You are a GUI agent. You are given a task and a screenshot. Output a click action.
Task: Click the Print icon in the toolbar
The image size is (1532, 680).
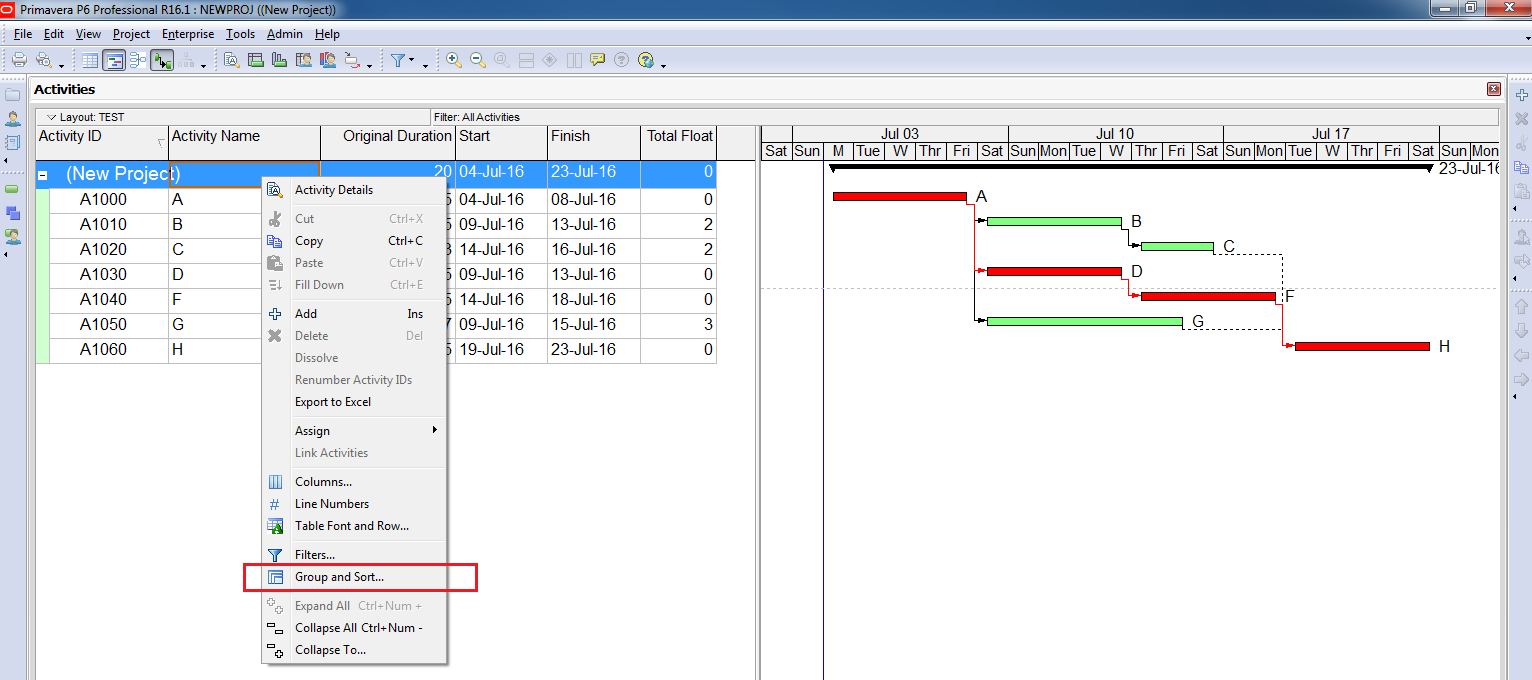tap(18, 60)
